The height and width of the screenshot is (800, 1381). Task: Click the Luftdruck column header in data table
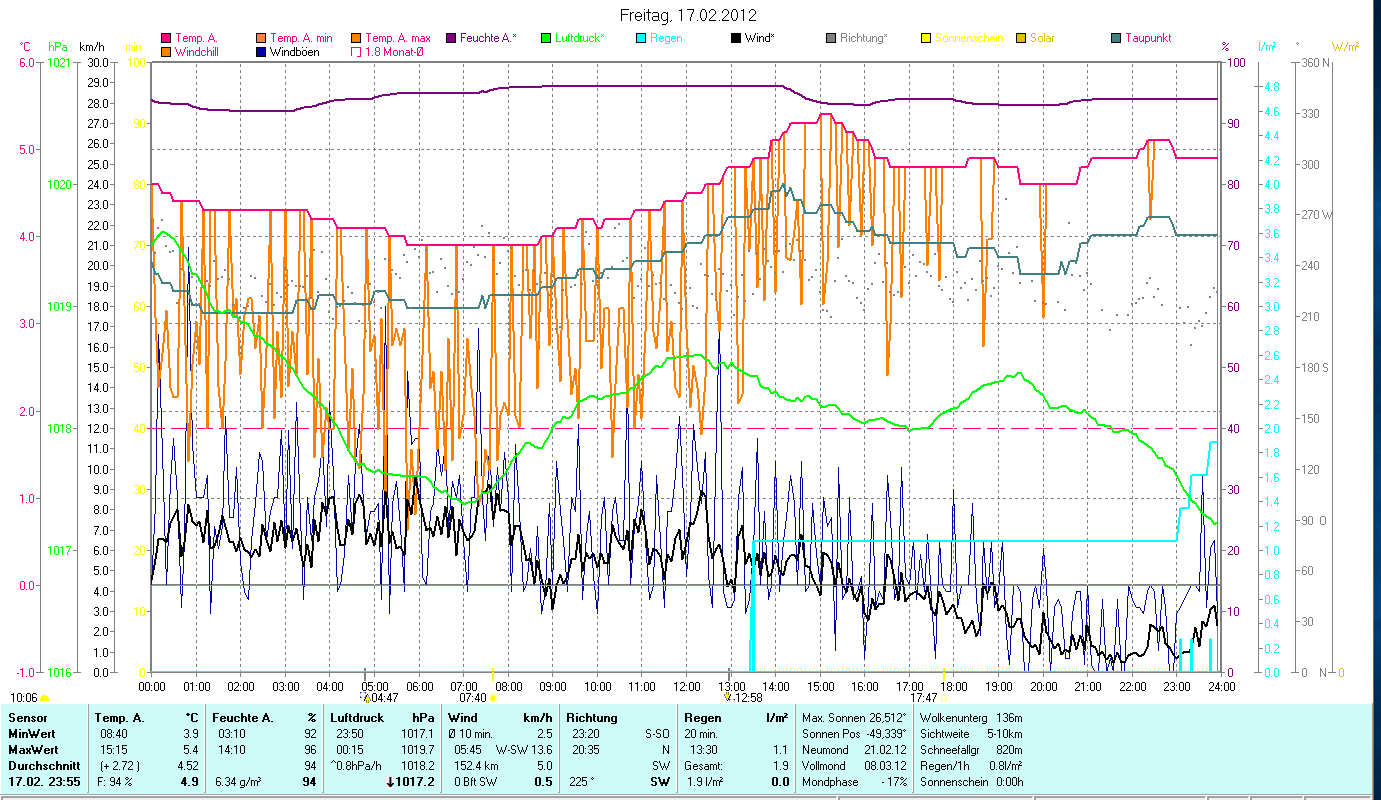(x=357, y=718)
